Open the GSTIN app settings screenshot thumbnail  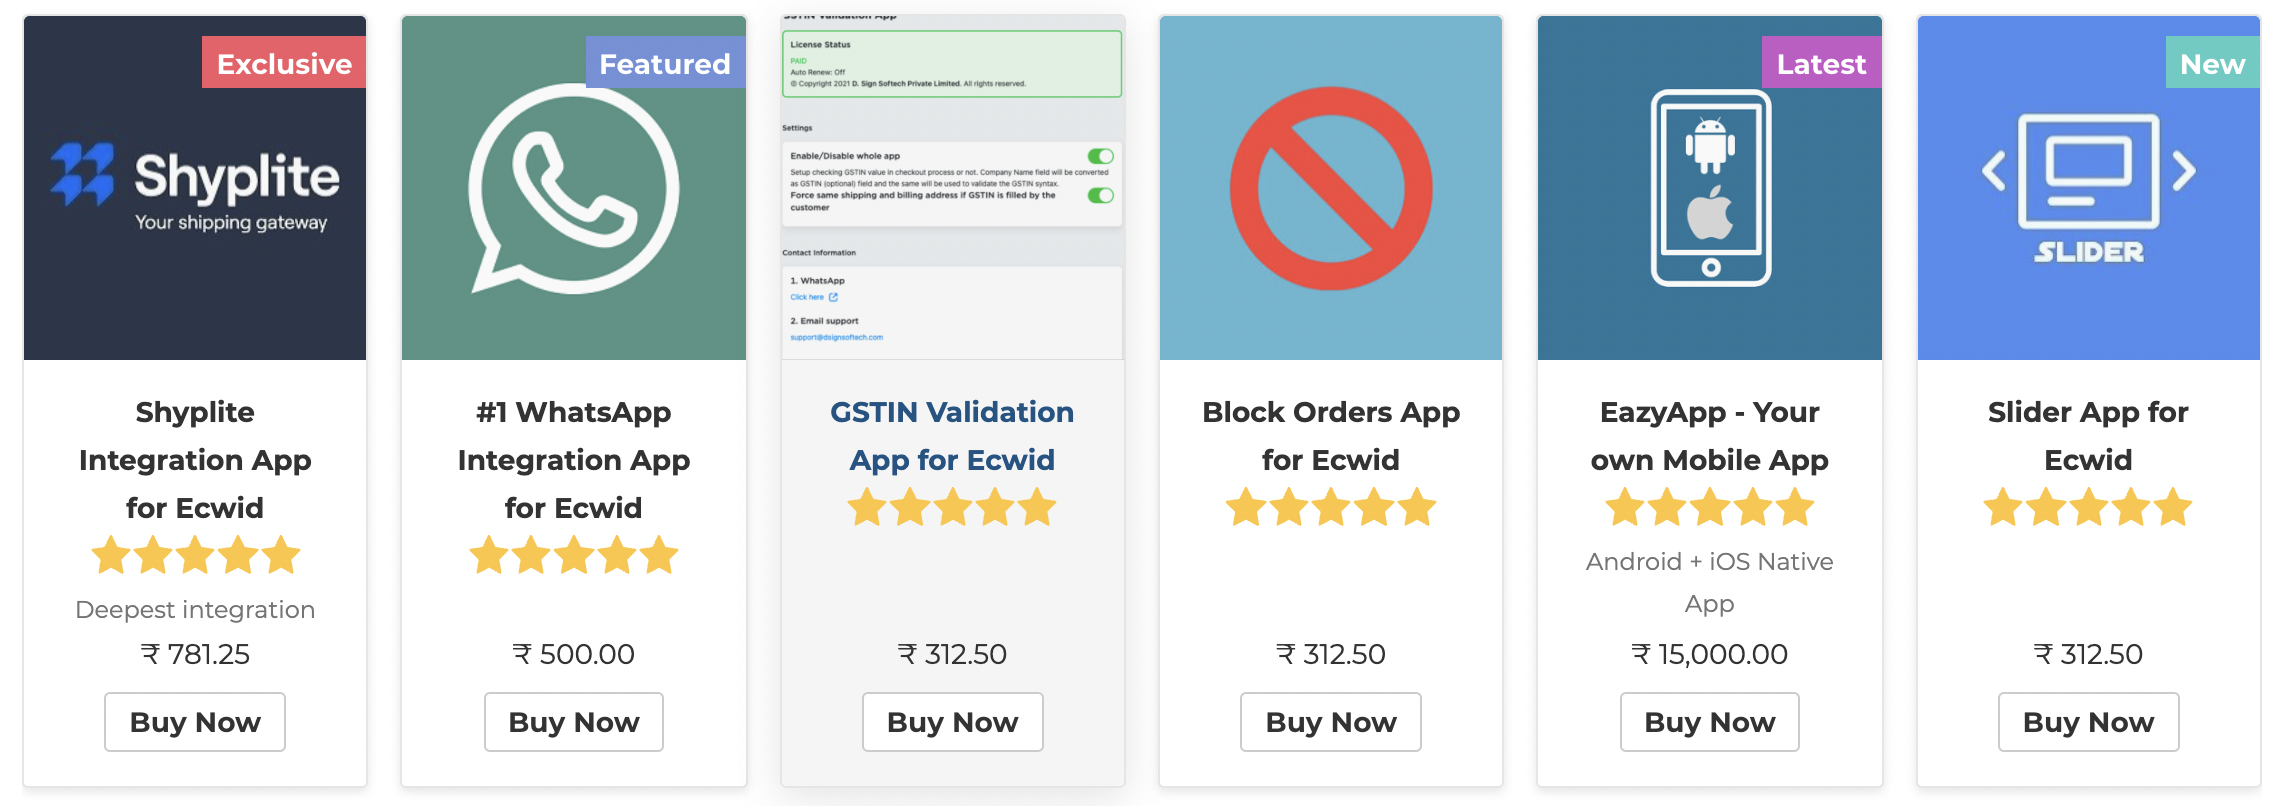point(953,188)
